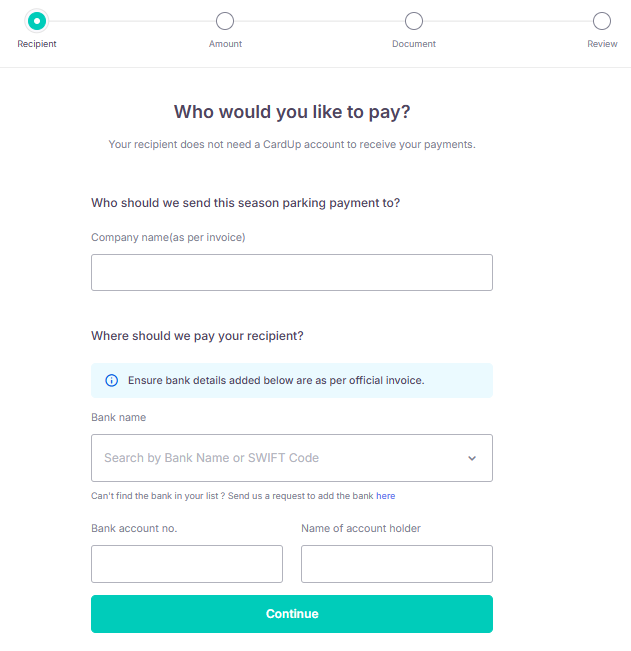Select the Amount step label
This screenshot has width=631, height=651.
coord(225,44)
